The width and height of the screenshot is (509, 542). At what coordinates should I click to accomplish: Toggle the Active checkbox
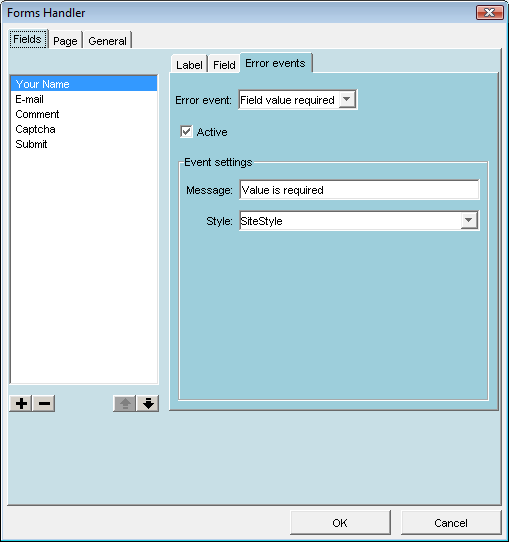click(186, 132)
